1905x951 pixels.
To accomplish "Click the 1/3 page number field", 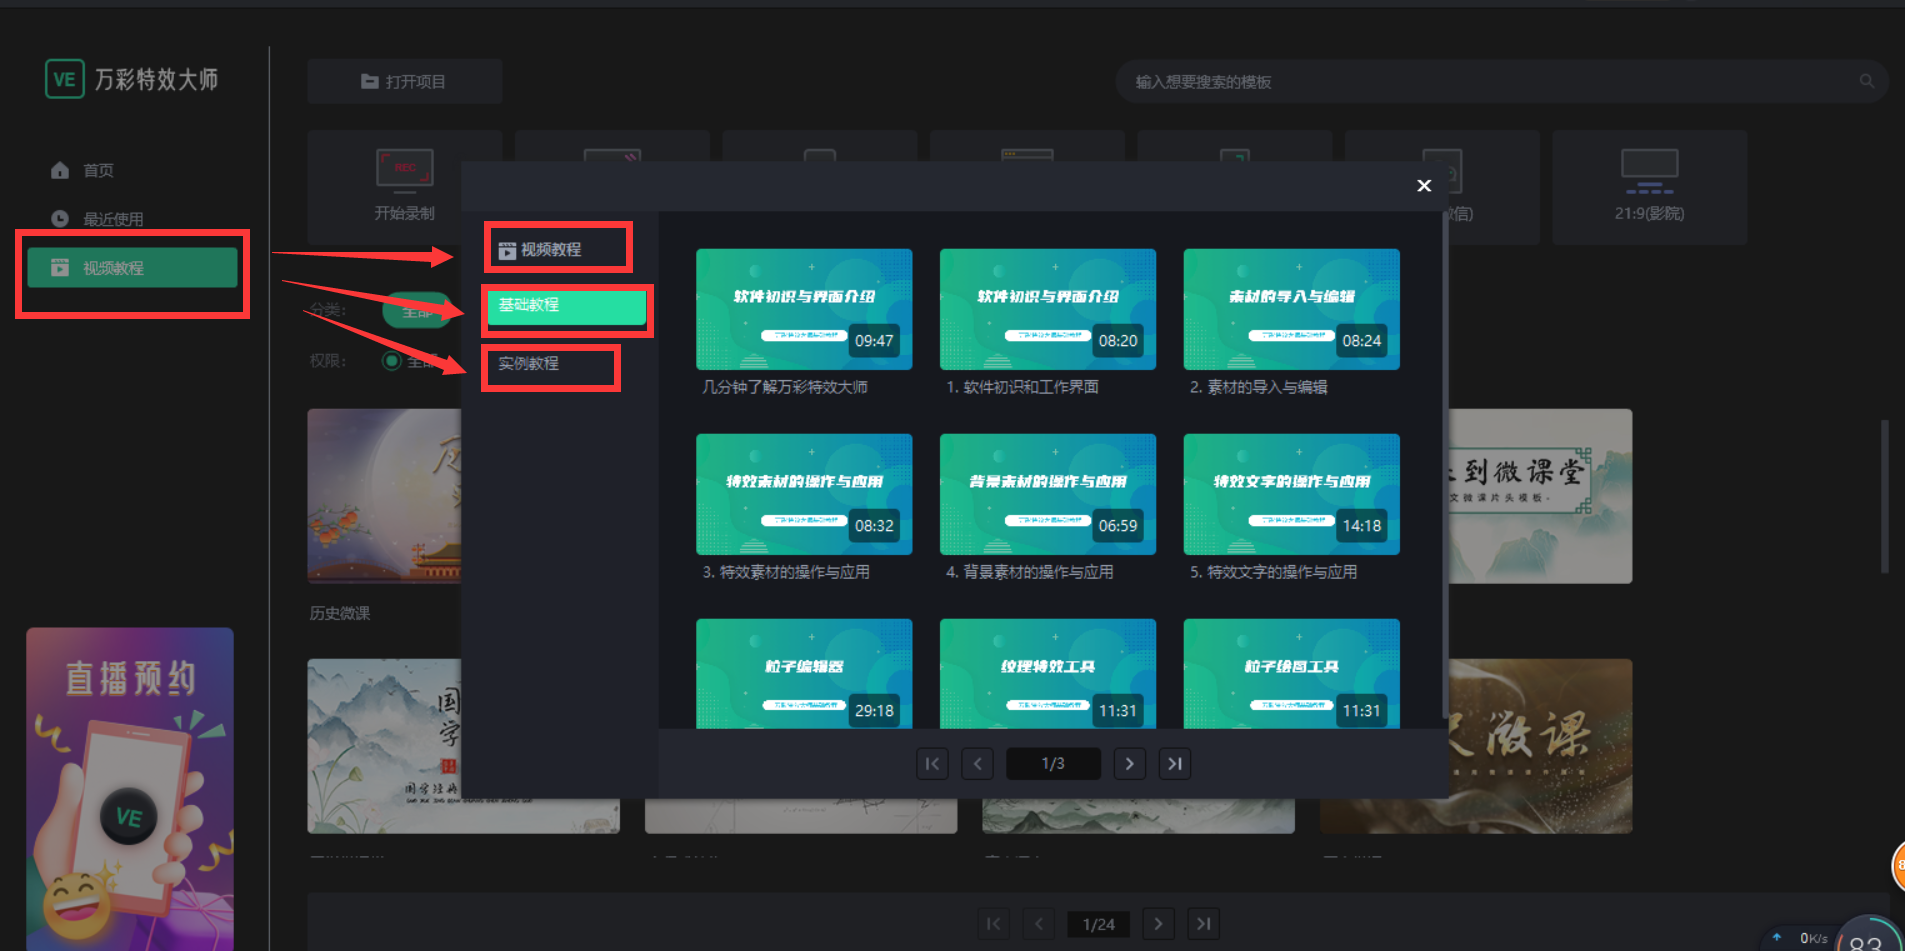I will [1053, 764].
